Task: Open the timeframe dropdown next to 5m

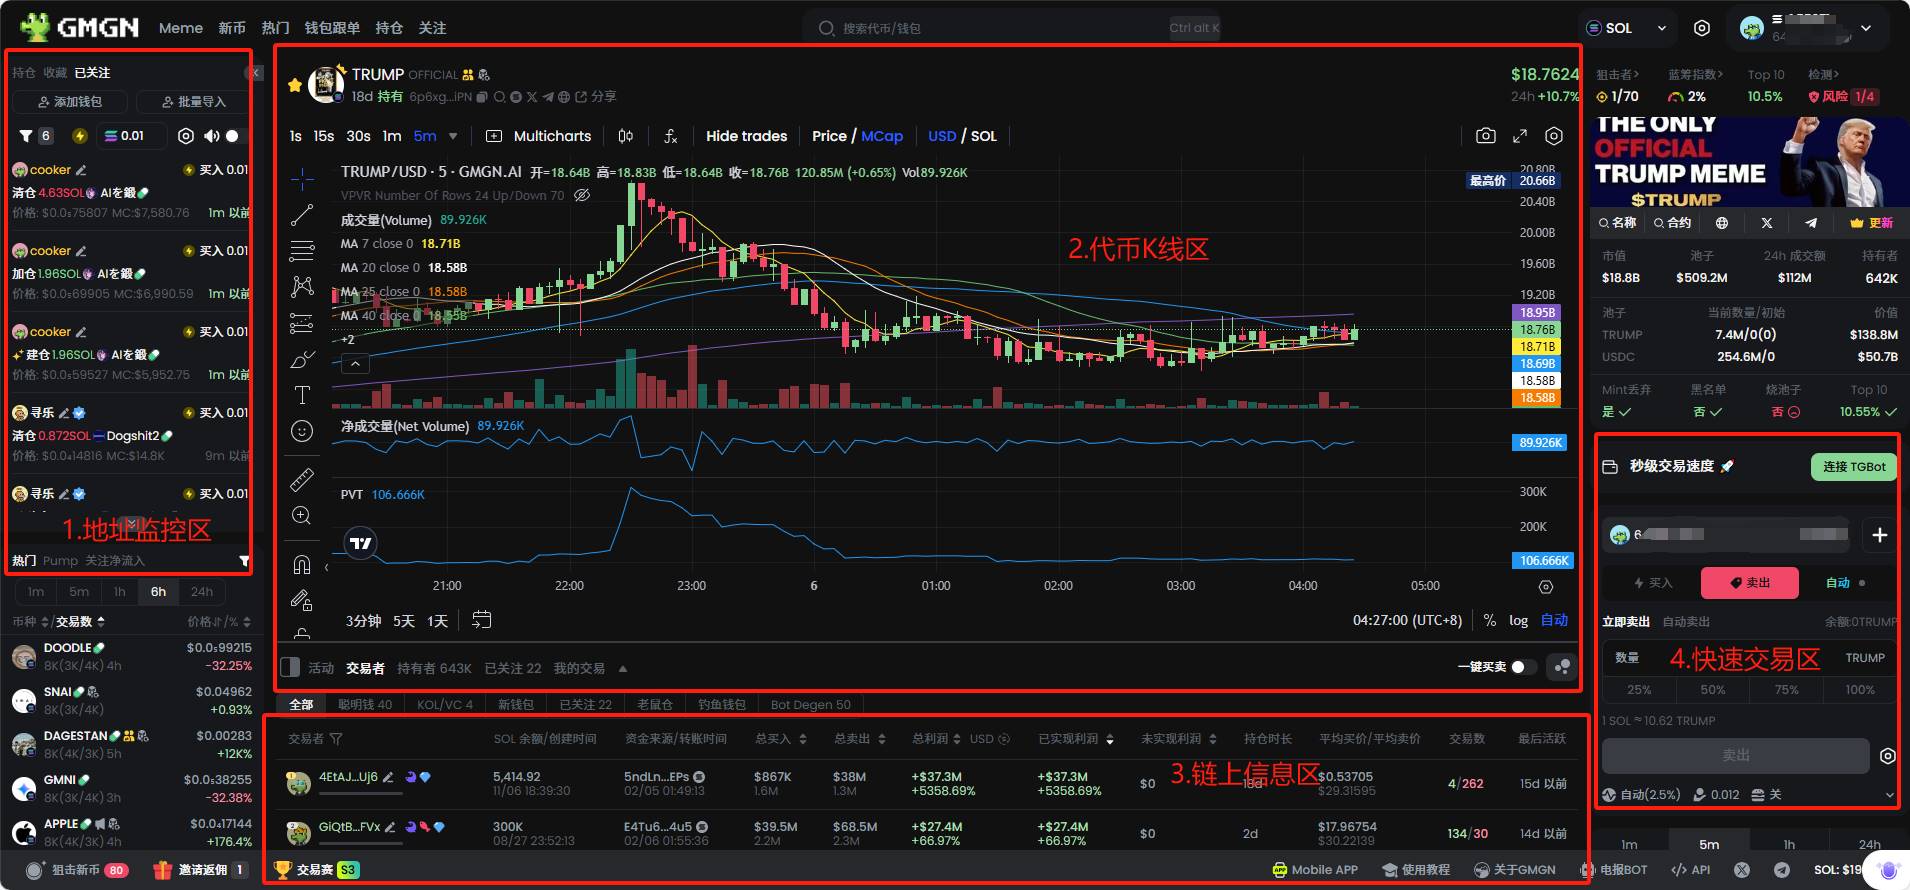Action: tap(453, 136)
